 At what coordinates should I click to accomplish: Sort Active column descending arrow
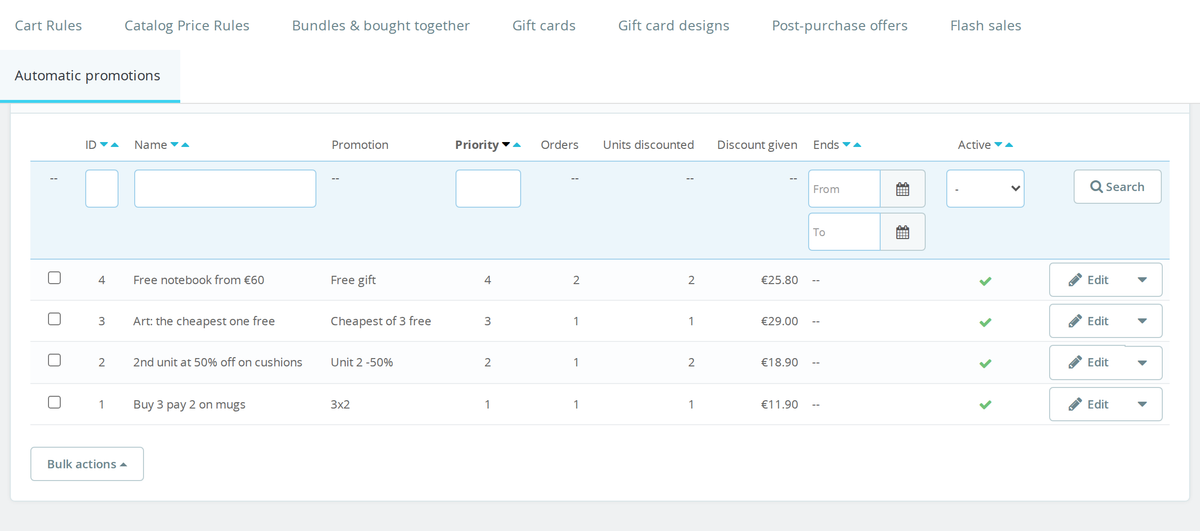(x=998, y=145)
